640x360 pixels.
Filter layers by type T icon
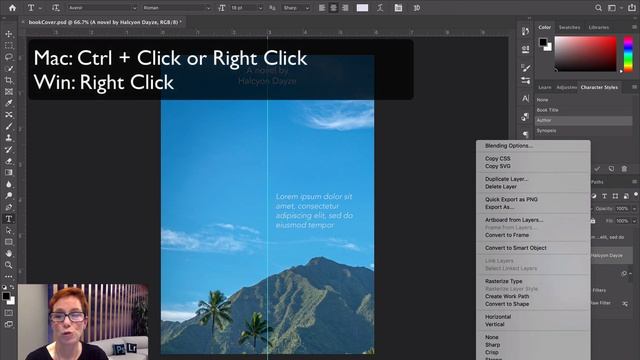coord(604,196)
